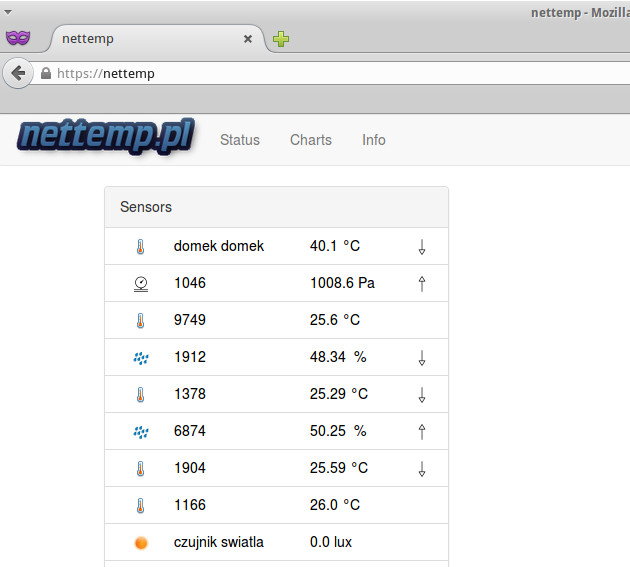
Task: Open the Status page
Action: [240, 140]
